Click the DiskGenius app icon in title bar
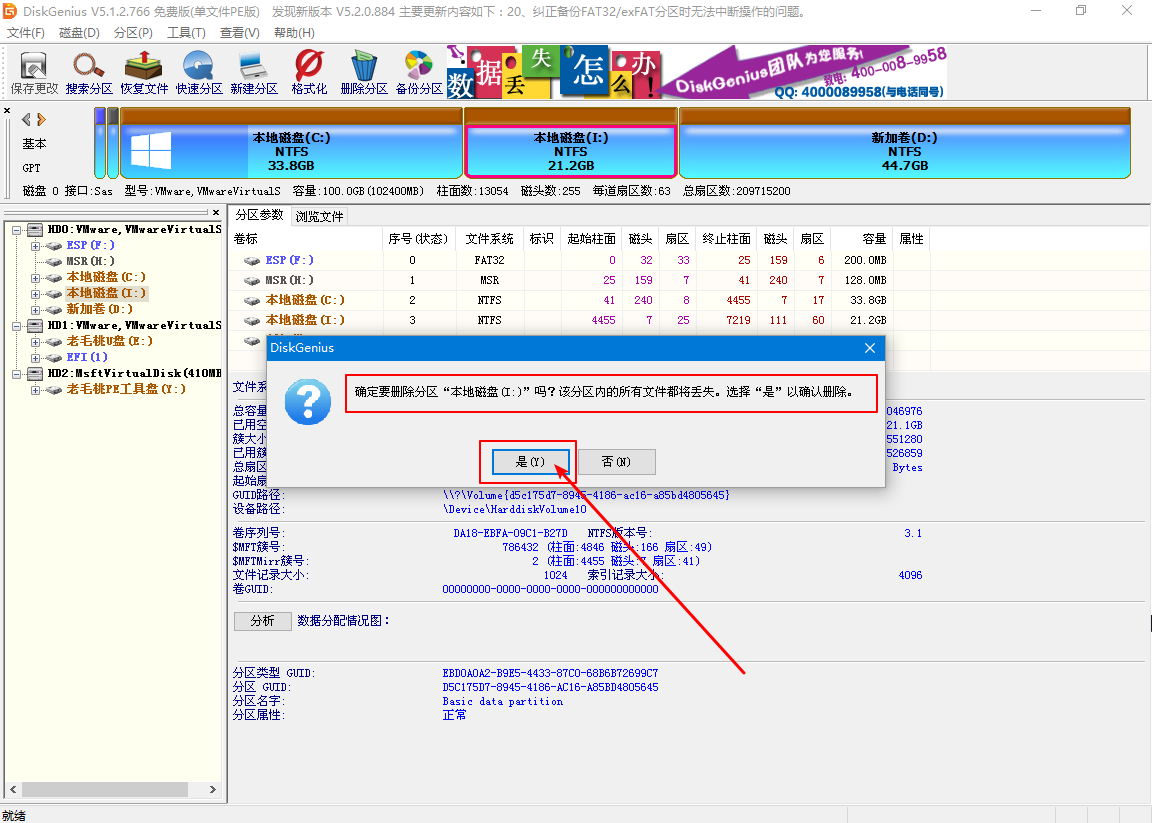 [10, 11]
